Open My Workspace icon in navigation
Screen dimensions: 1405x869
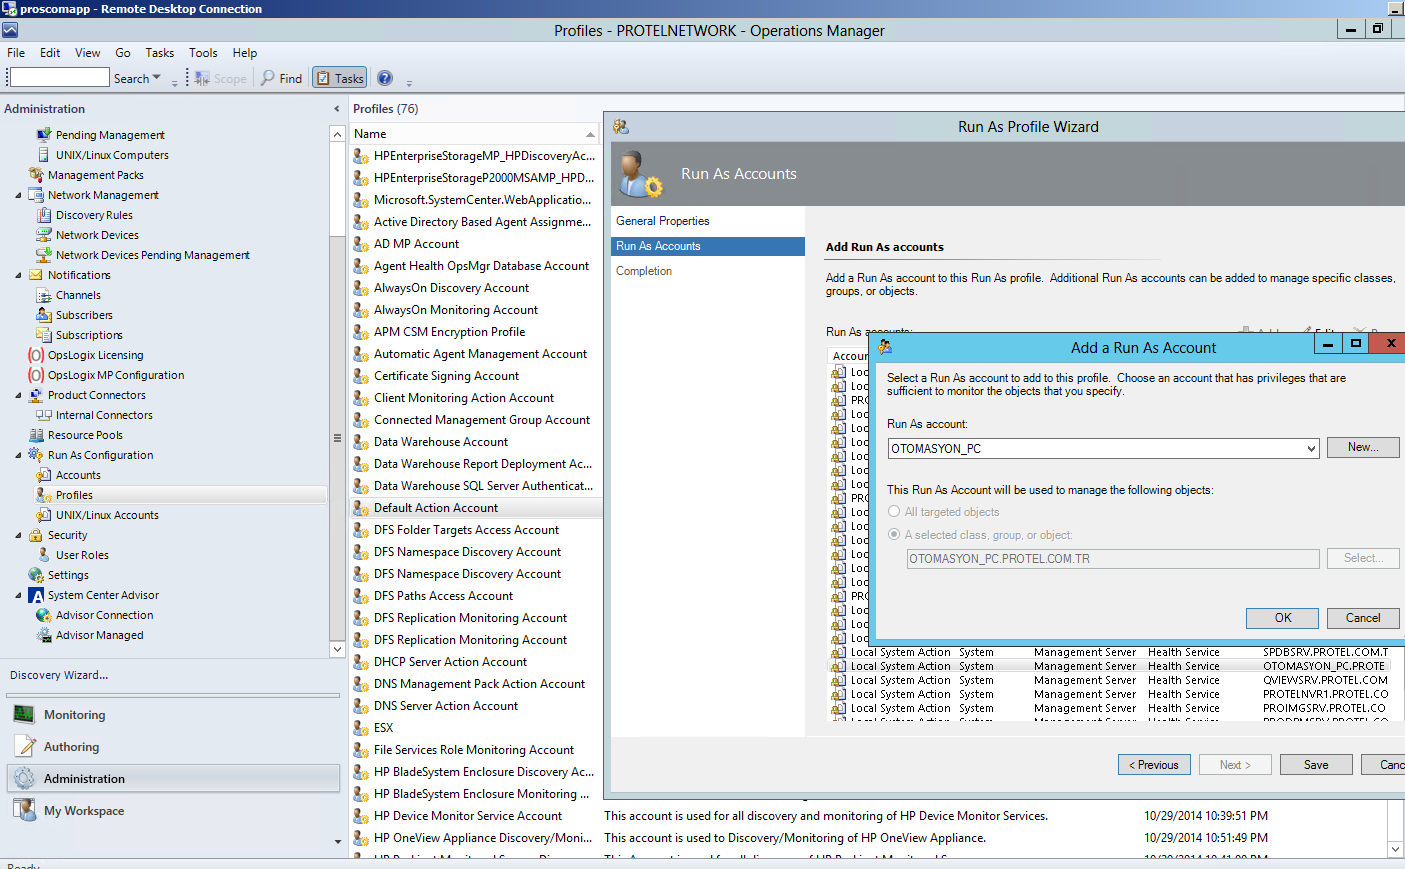tap(24, 810)
